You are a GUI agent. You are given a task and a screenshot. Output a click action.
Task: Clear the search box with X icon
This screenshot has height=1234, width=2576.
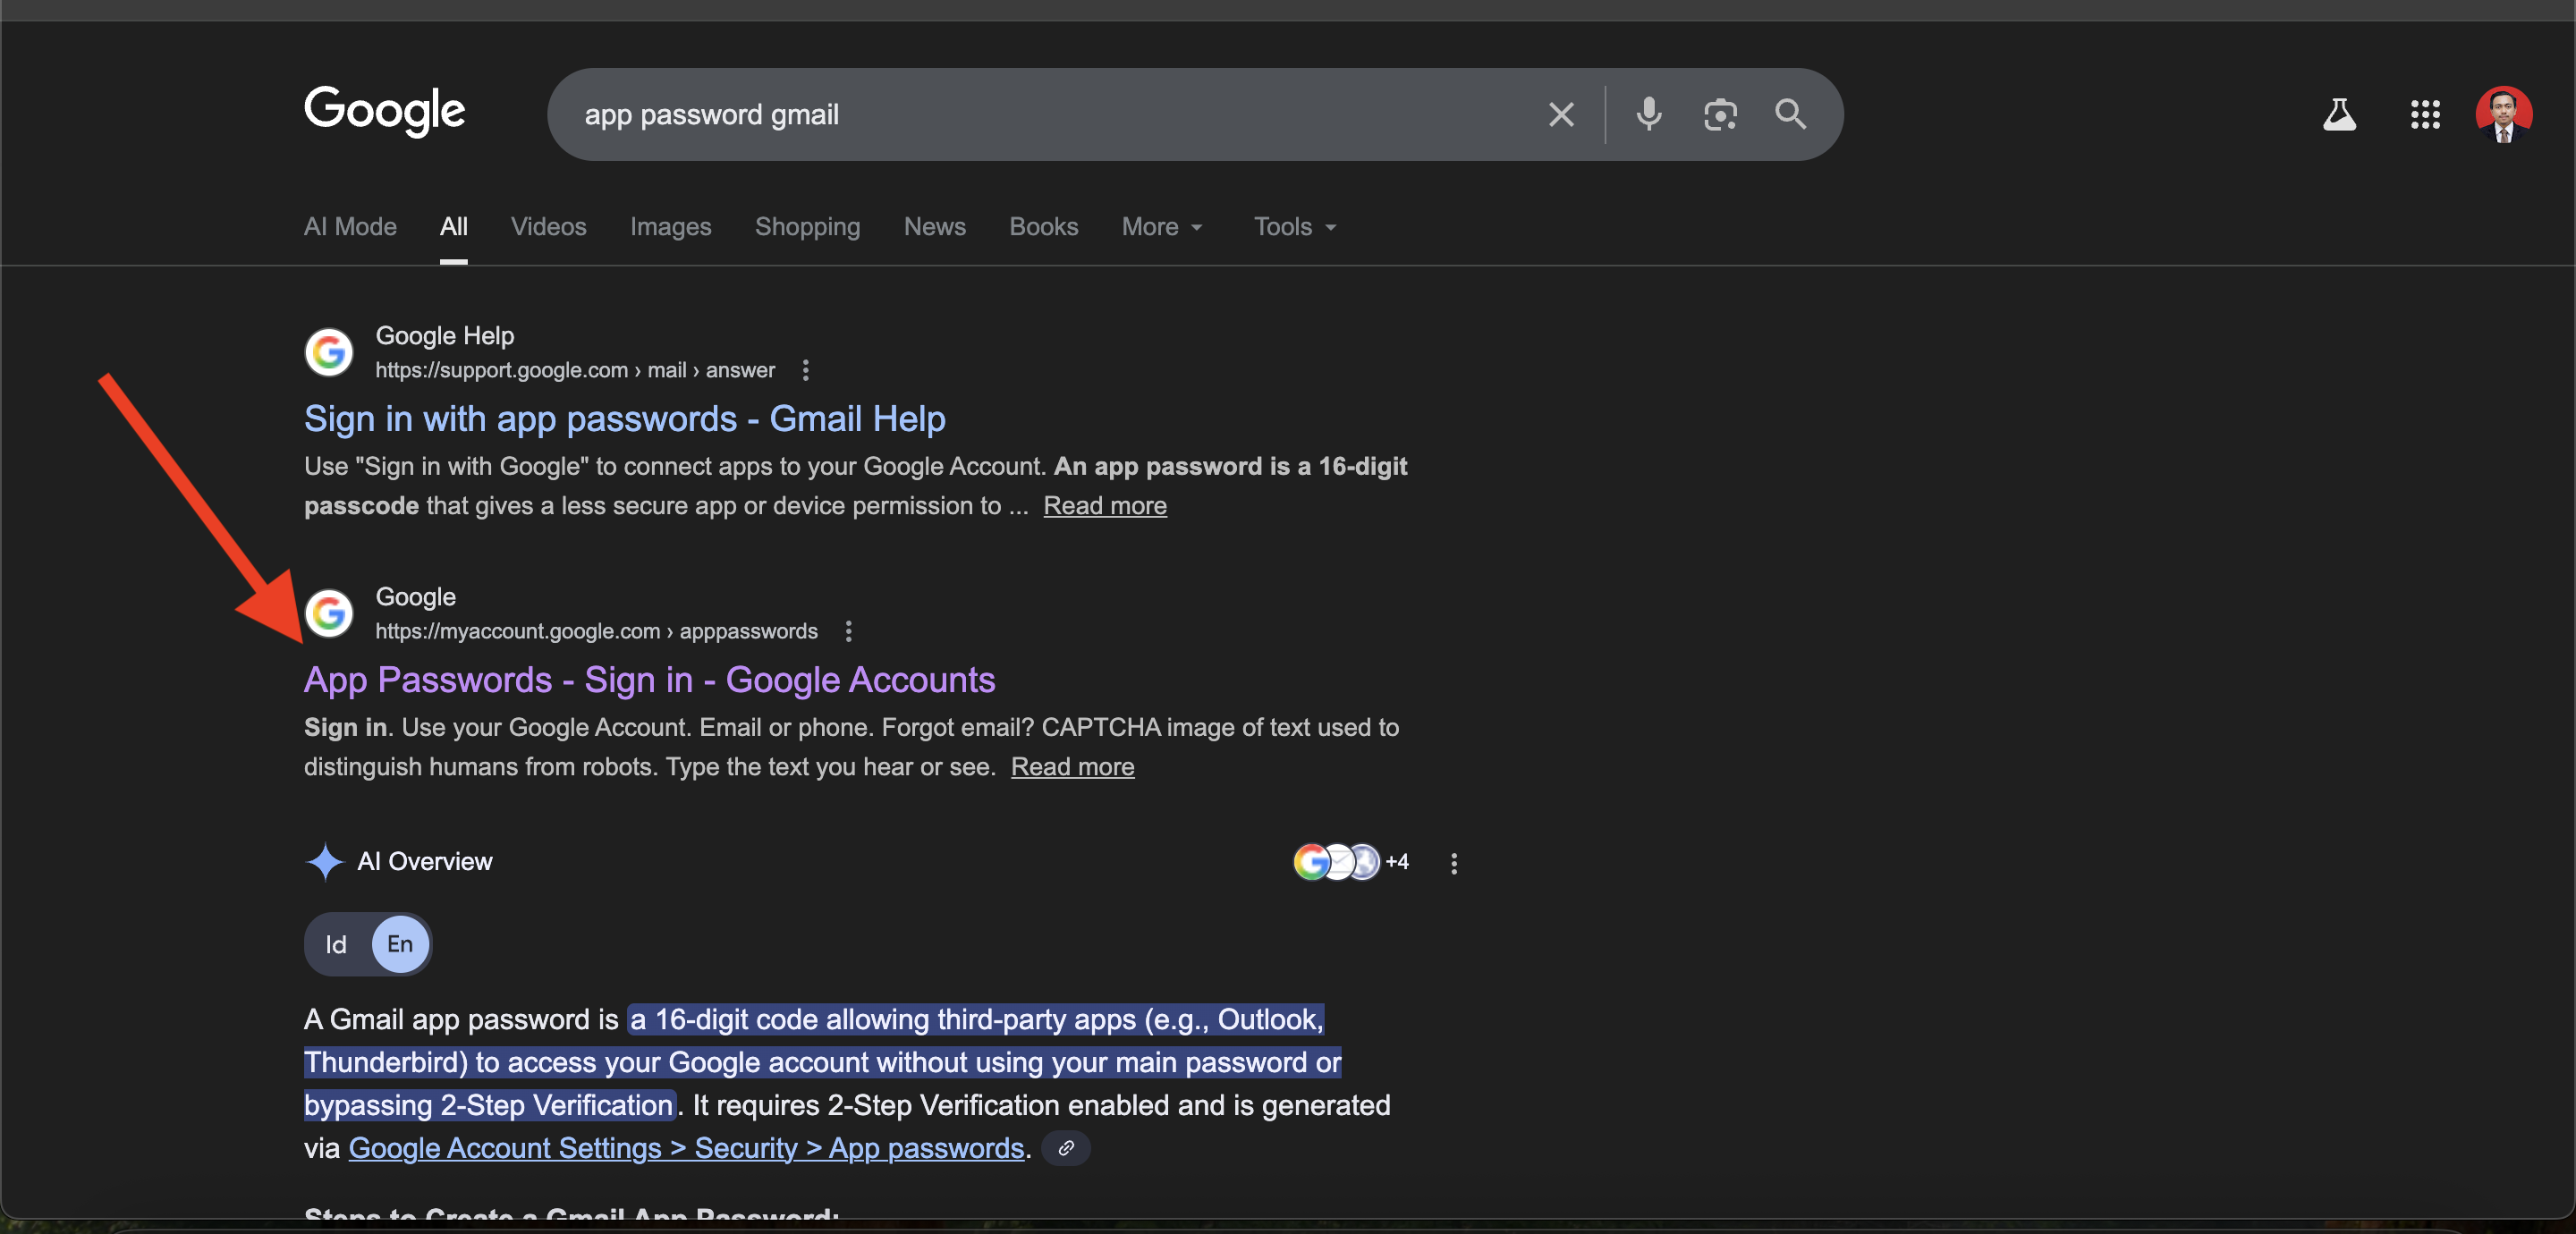(1561, 115)
